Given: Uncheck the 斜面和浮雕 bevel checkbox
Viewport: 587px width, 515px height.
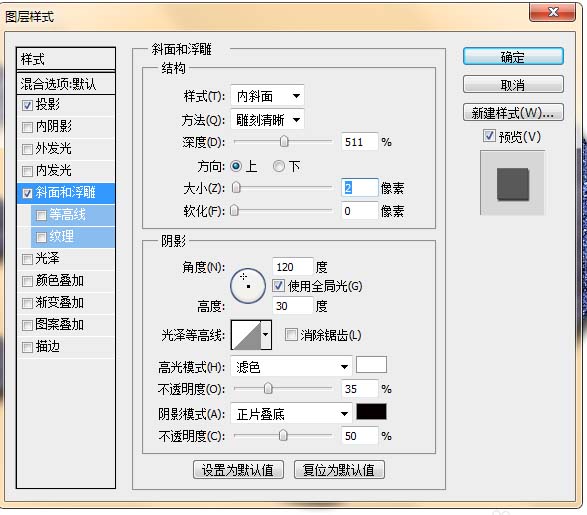Looking at the screenshot, I should pyautogui.click(x=27, y=193).
